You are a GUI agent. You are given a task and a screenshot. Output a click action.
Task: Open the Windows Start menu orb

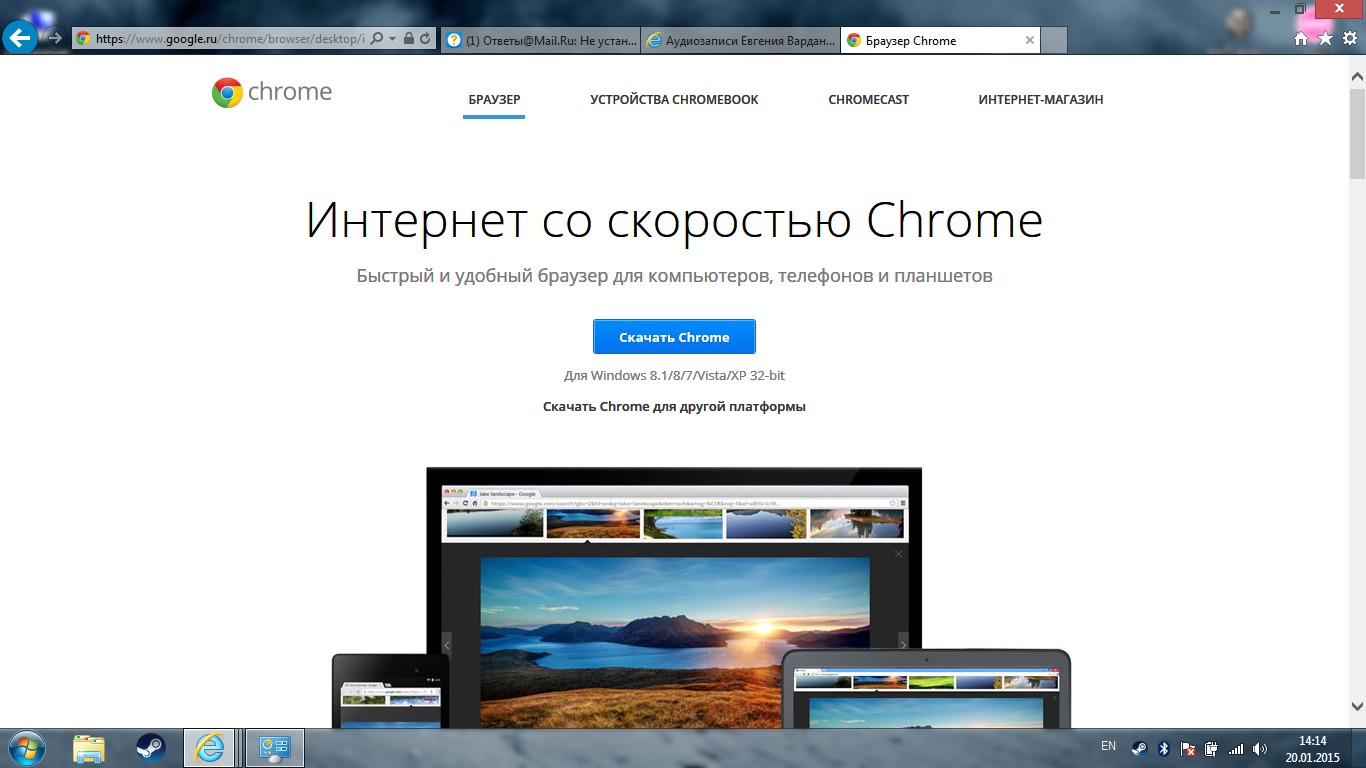25,747
